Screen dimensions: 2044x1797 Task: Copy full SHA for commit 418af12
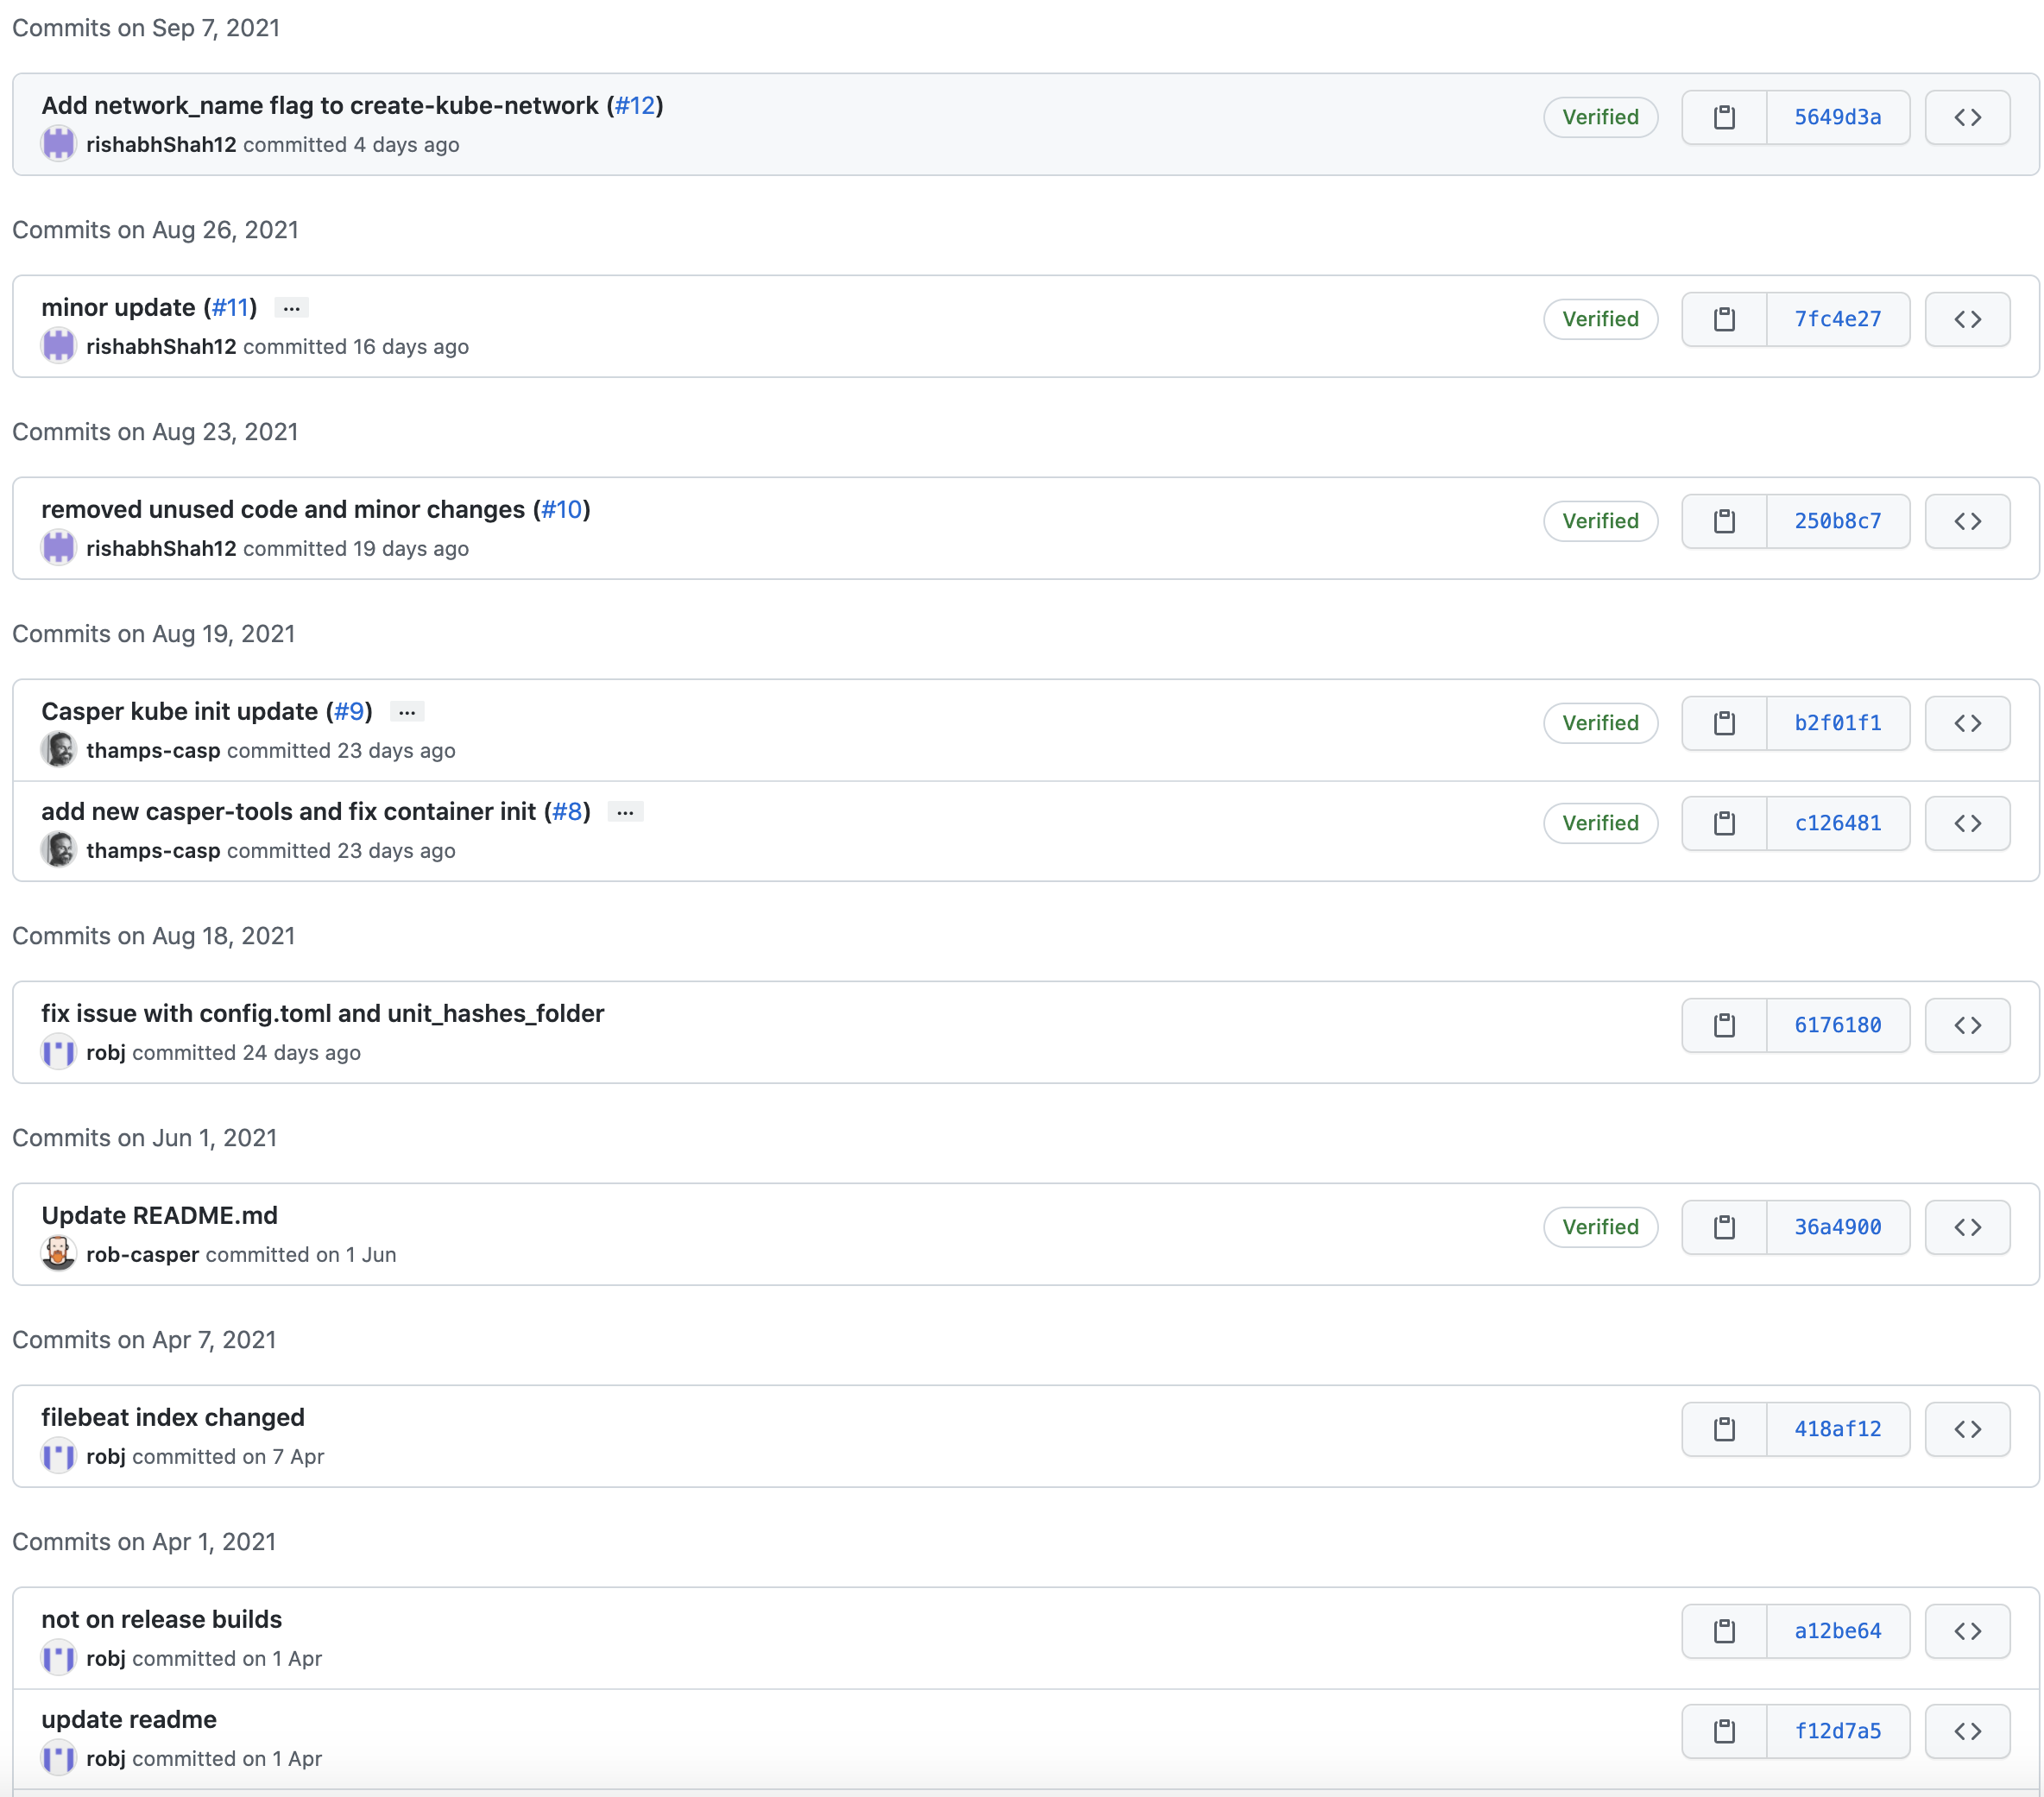(x=1724, y=1429)
